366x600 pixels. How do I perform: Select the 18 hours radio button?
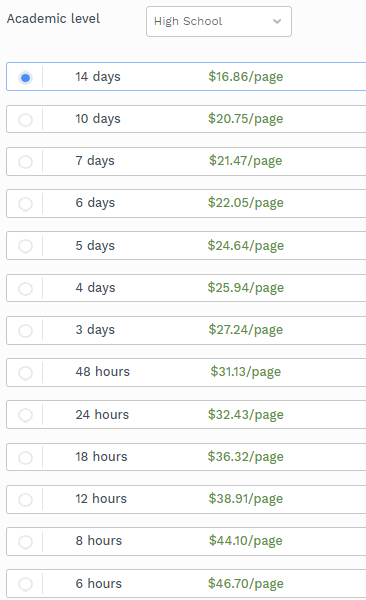click(x=26, y=458)
